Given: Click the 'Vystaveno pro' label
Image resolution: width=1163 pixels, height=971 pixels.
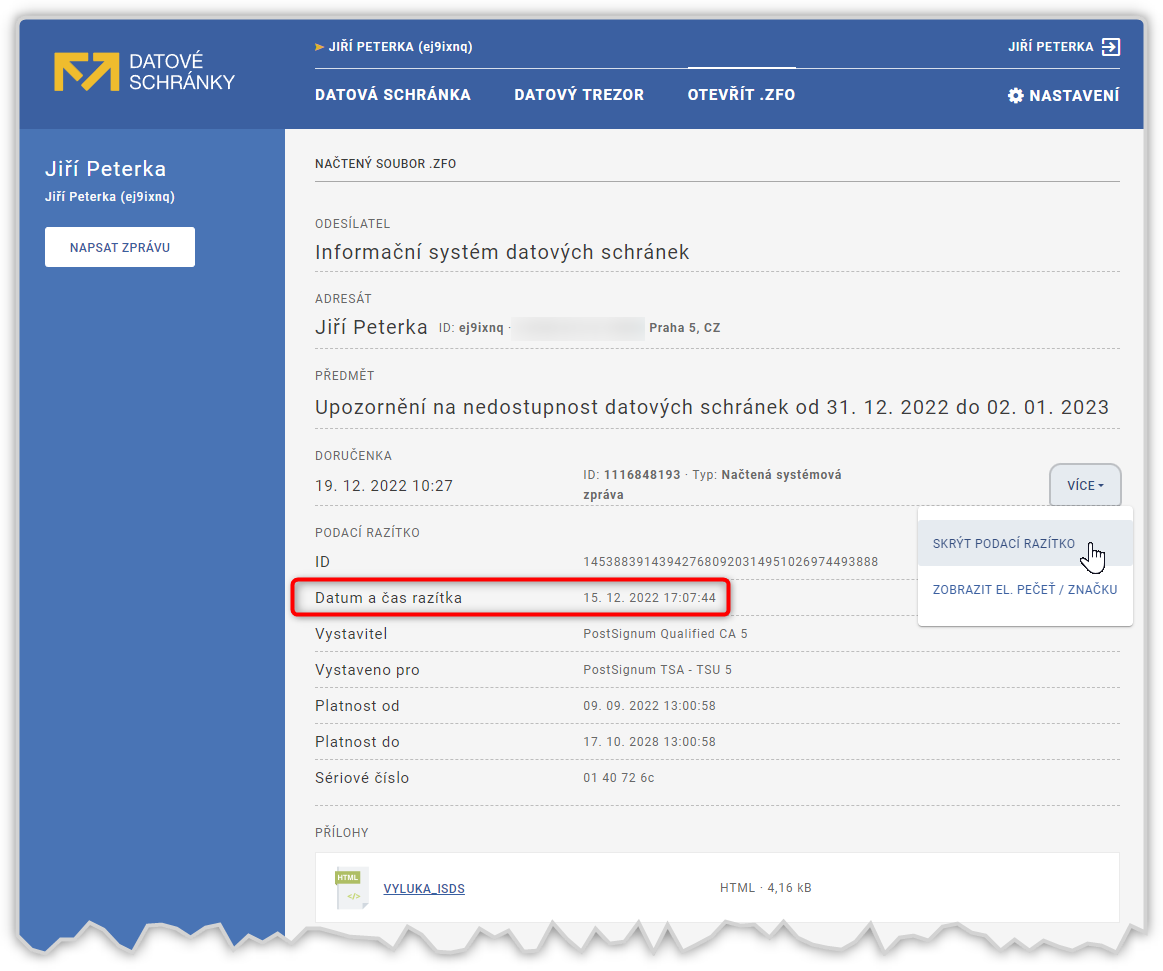Looking at the screenshot, I should click(x=367, y=670).
